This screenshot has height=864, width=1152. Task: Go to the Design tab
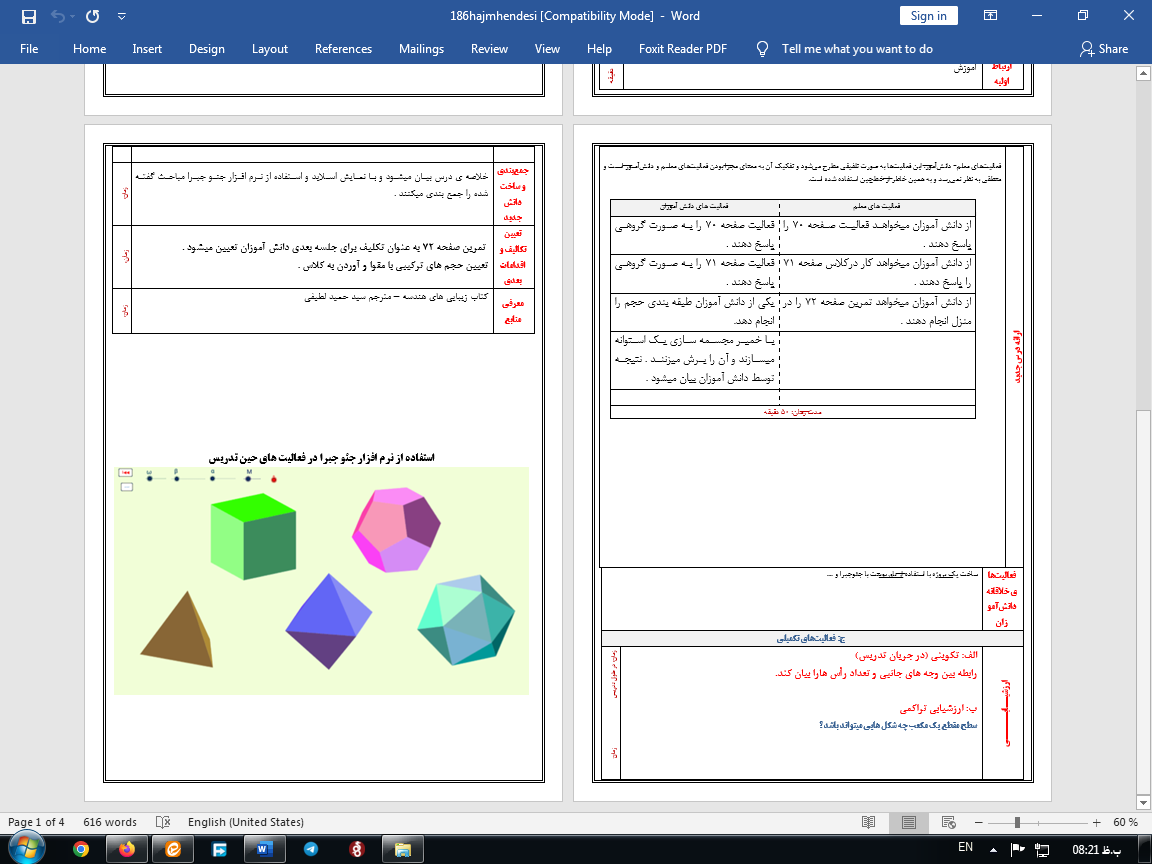click(x=206, y=48)
